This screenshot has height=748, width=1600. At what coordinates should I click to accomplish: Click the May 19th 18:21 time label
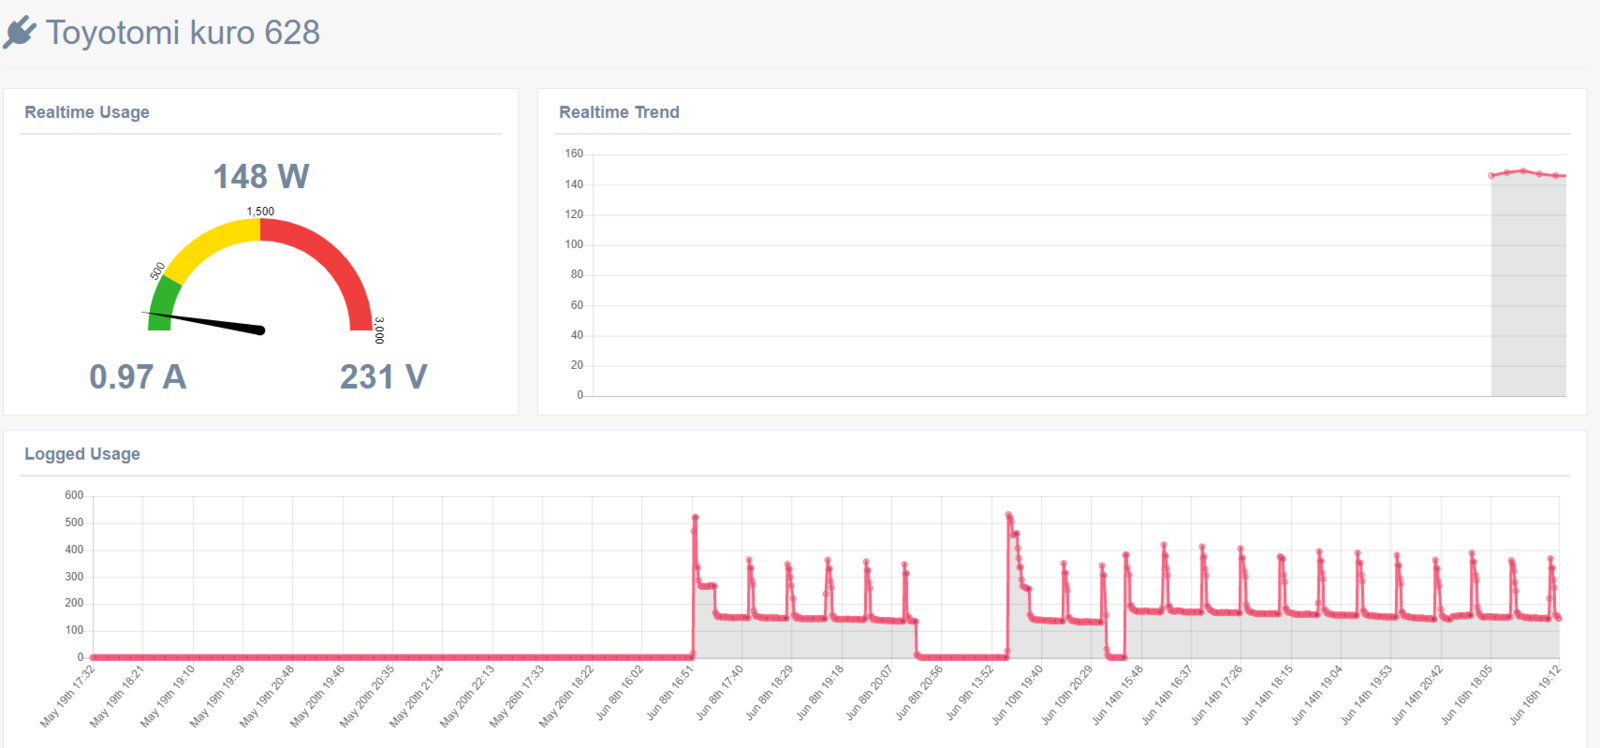click(117, 697)
